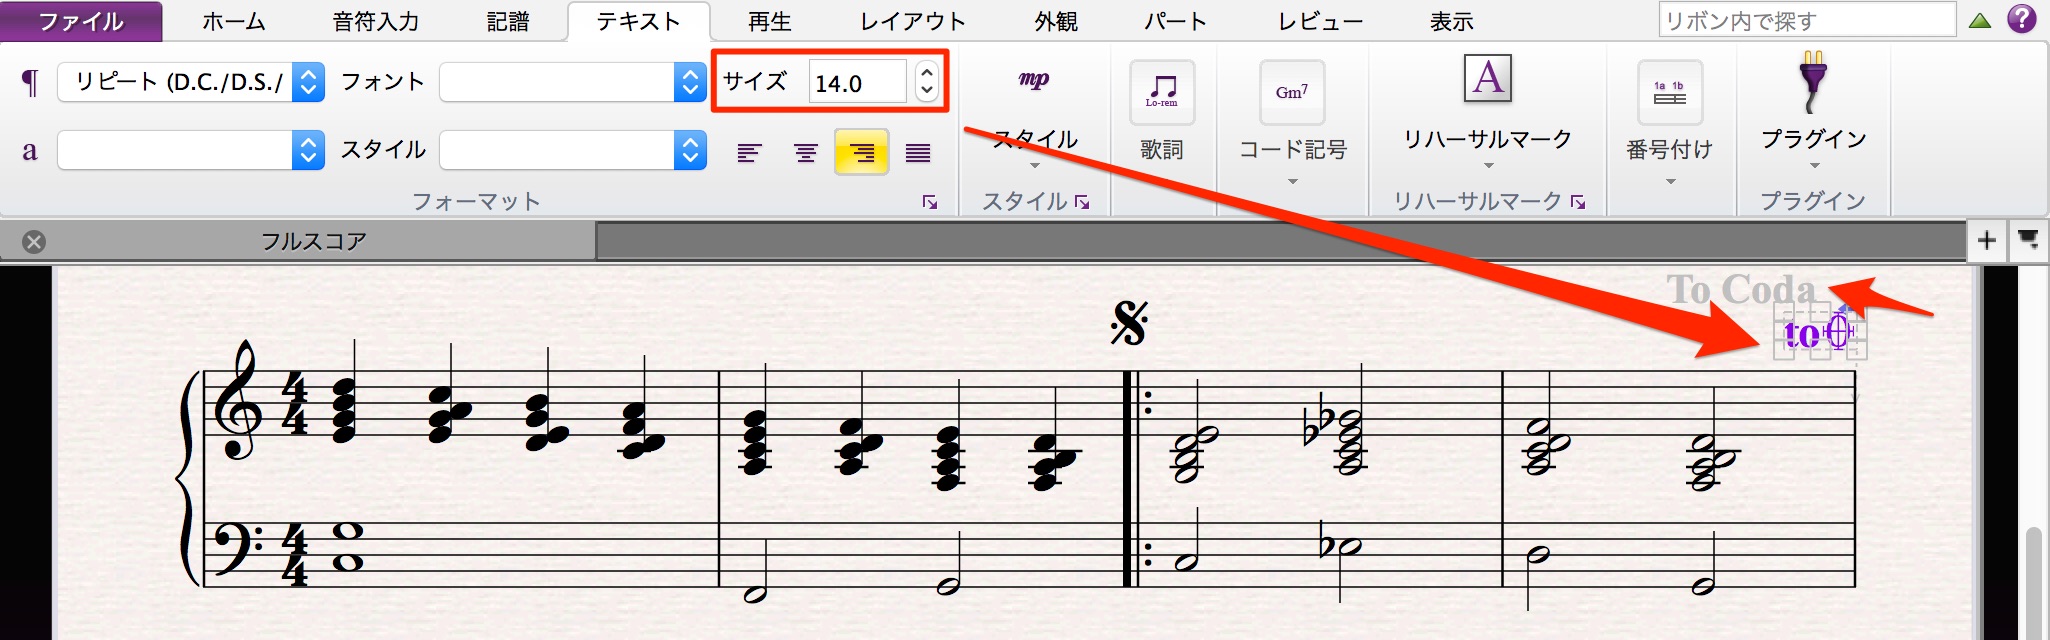Toggle right text alignment
The height and width of the screenshot is (640, 2050).
862,153
